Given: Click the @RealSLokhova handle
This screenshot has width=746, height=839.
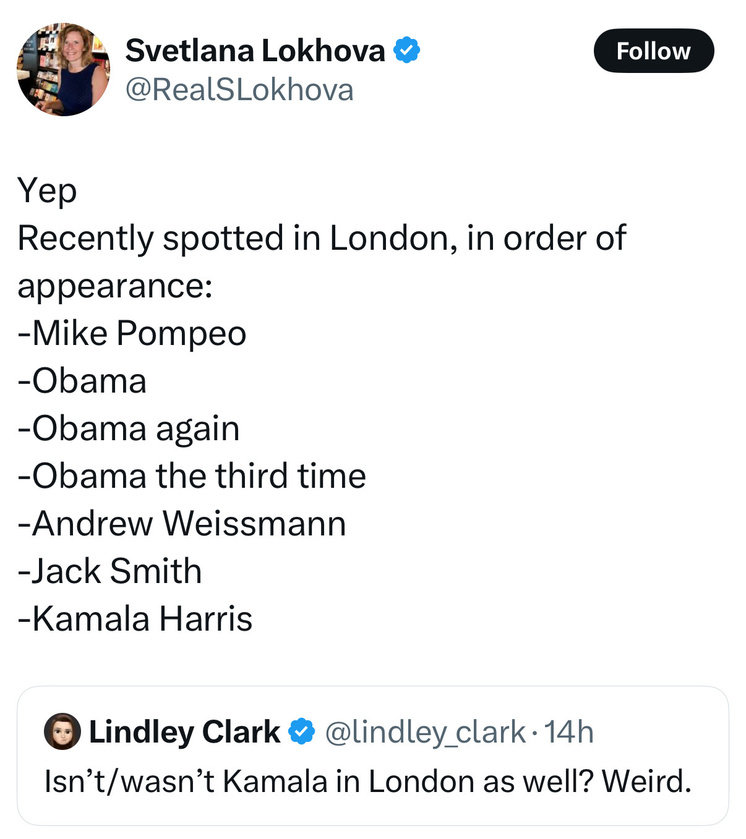Looking at the screenshot, I should (239, 90).
